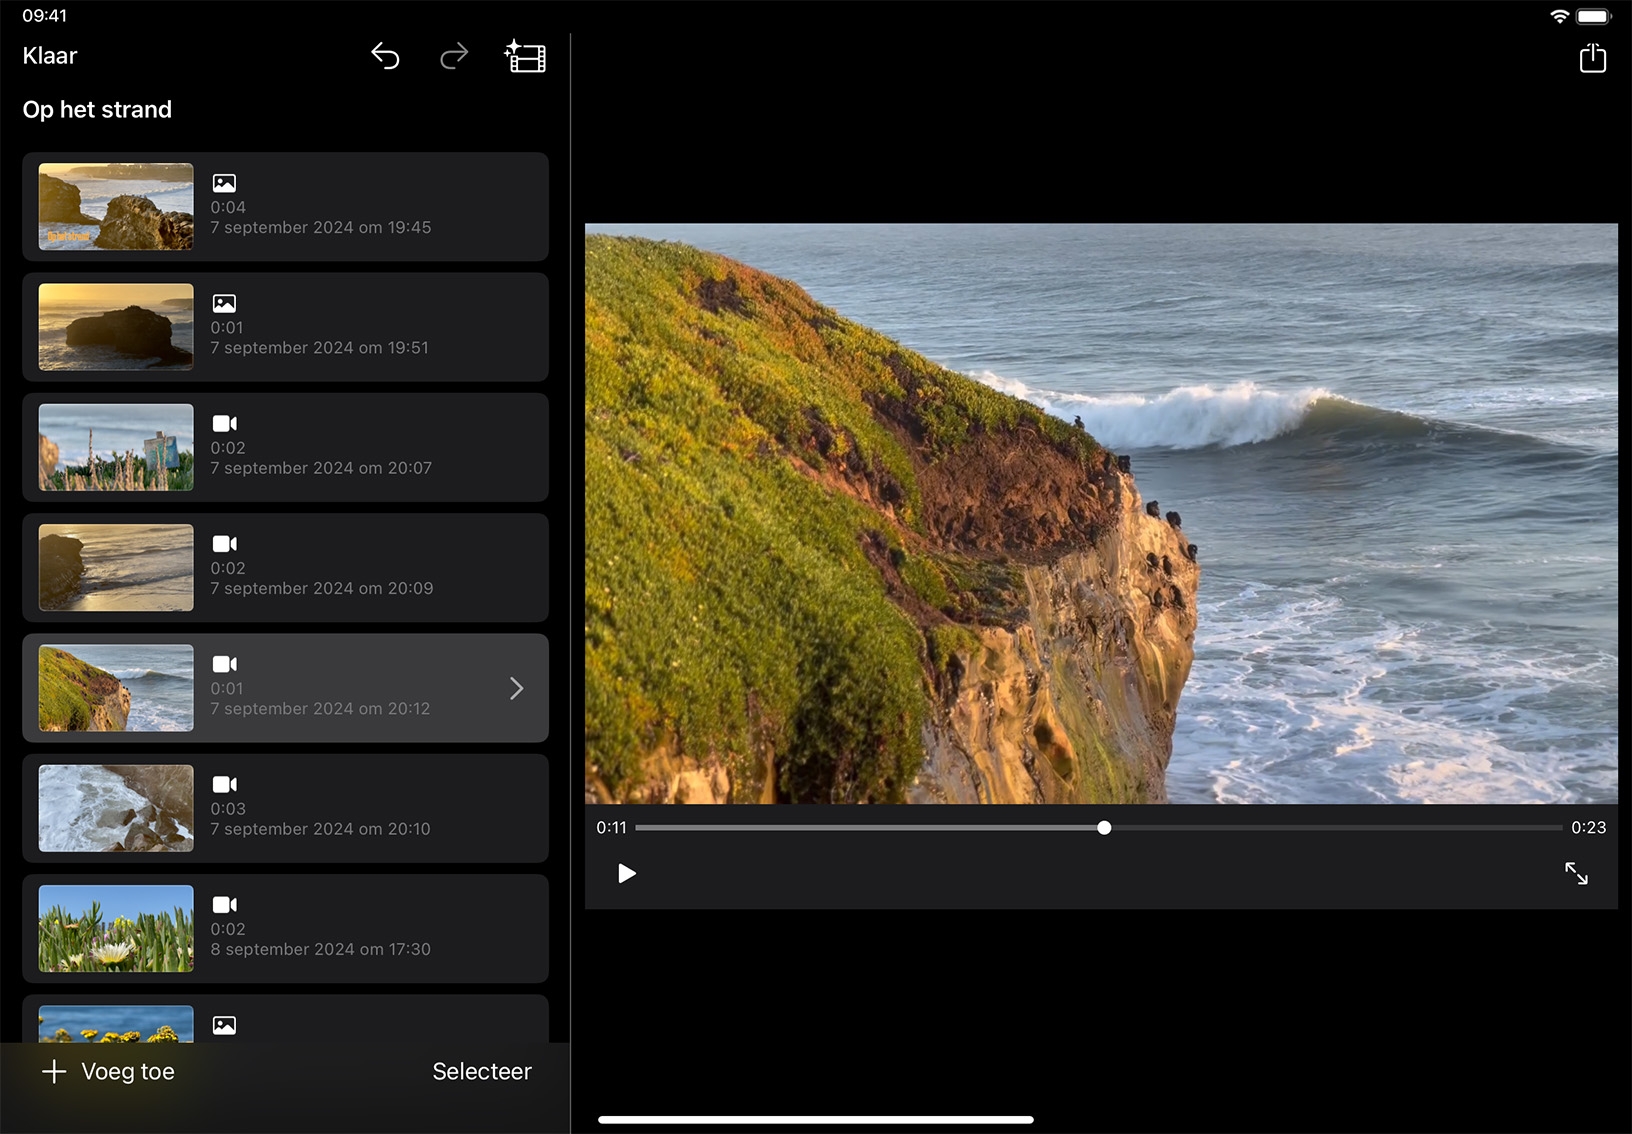
Task: Tap video camera icon on 17:30 clip
Action: pos(225,905)
